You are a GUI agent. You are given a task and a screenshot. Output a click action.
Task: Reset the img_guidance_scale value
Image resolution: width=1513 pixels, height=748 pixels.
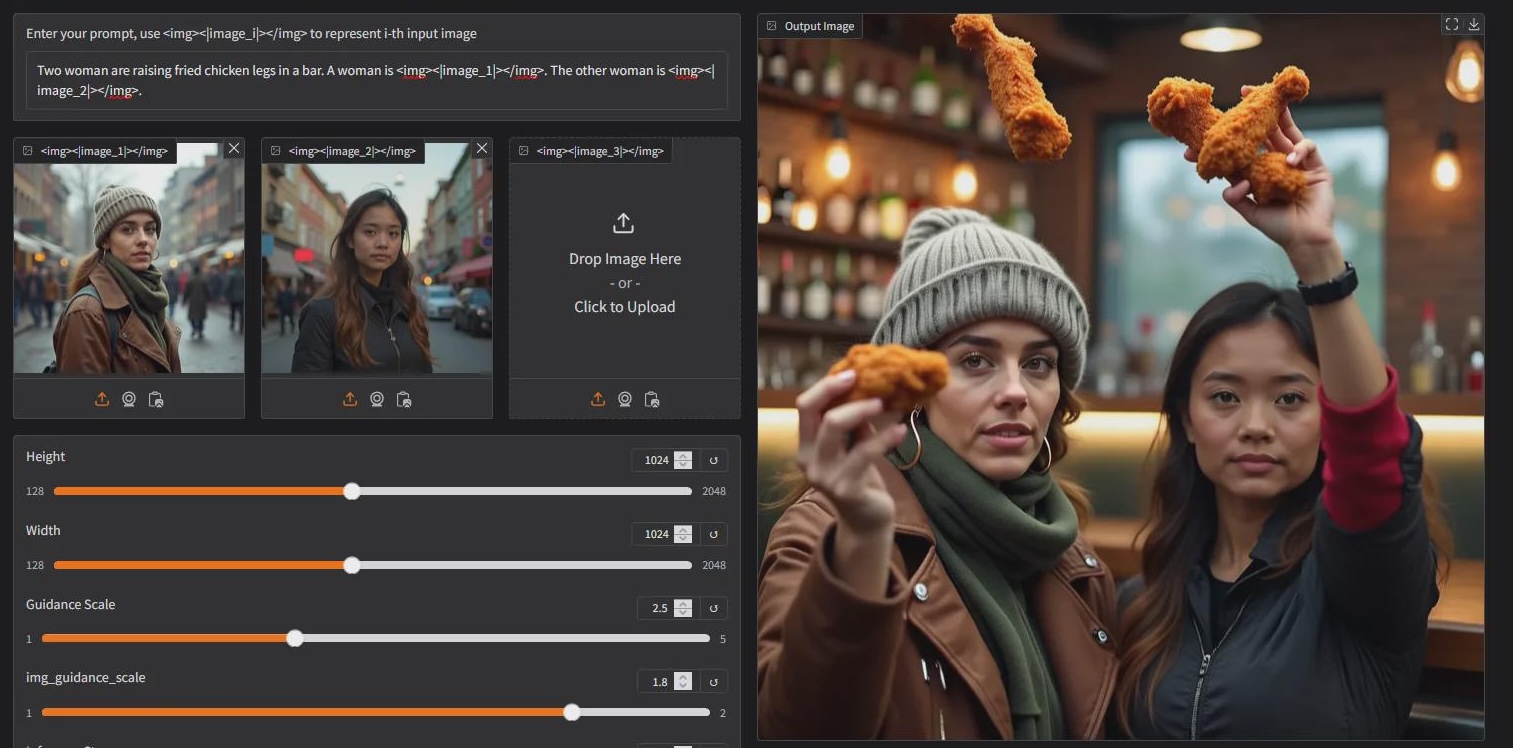pos(714,681)
